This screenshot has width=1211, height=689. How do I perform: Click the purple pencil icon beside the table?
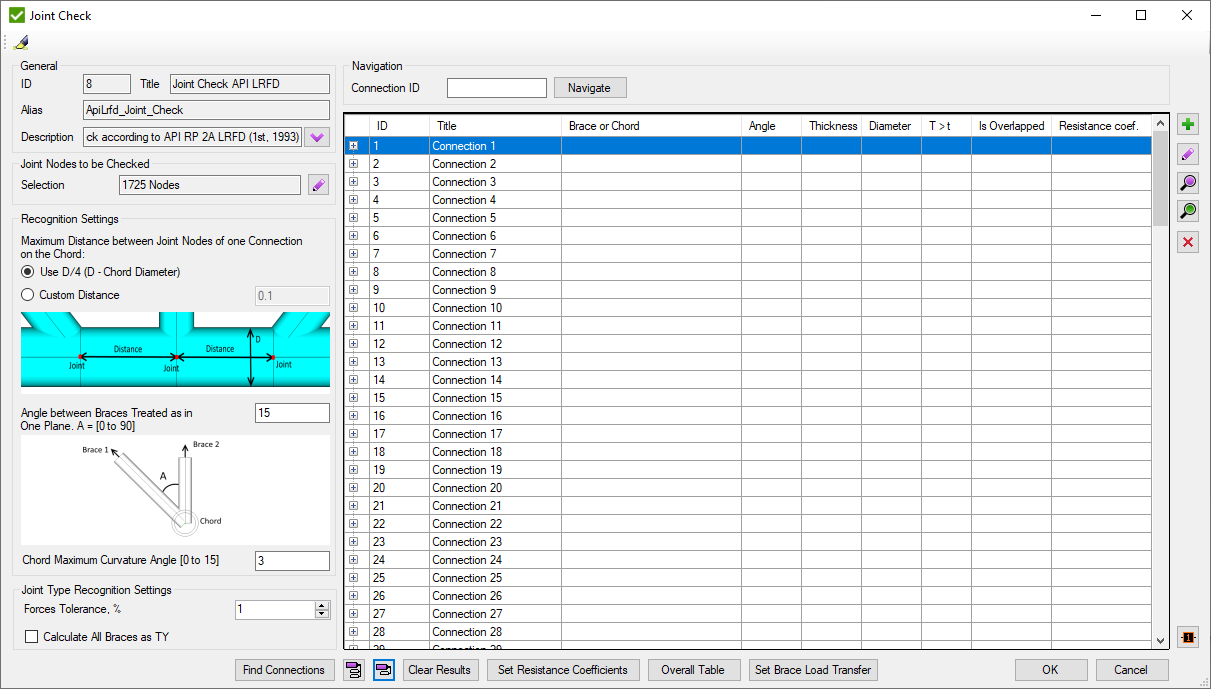click(1188, 154)
